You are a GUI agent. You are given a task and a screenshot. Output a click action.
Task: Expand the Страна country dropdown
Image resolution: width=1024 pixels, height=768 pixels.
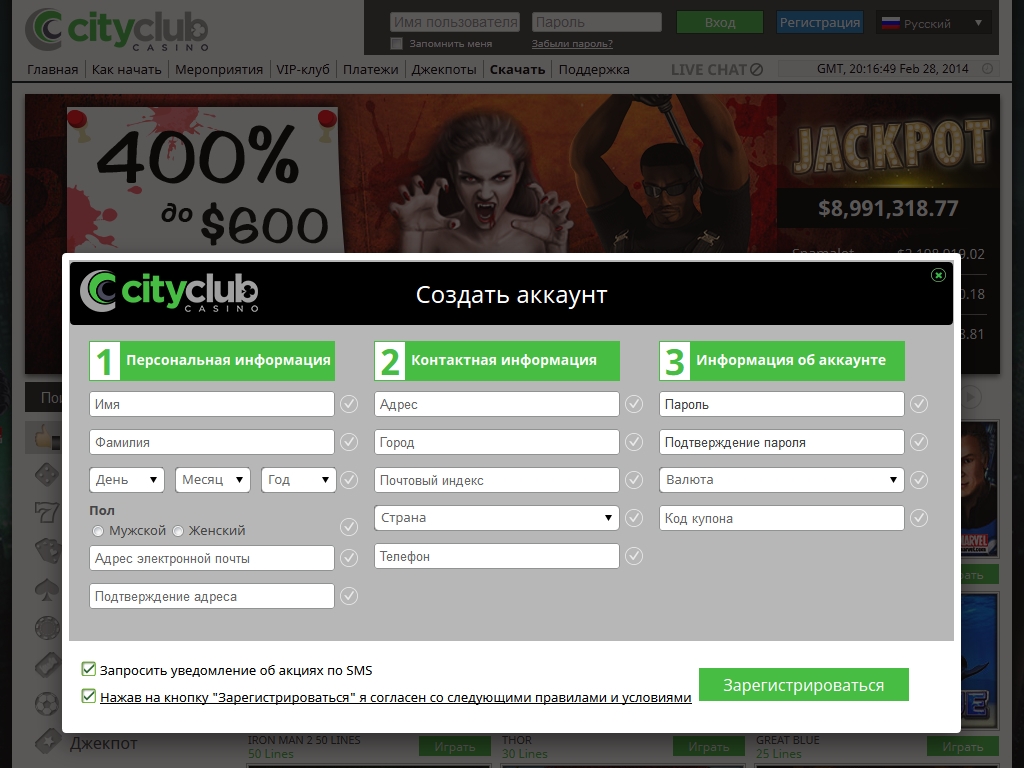point(497,518)
